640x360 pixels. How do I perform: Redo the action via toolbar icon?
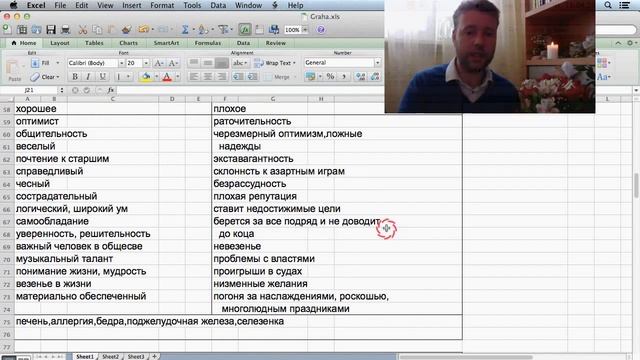point(163,29)
